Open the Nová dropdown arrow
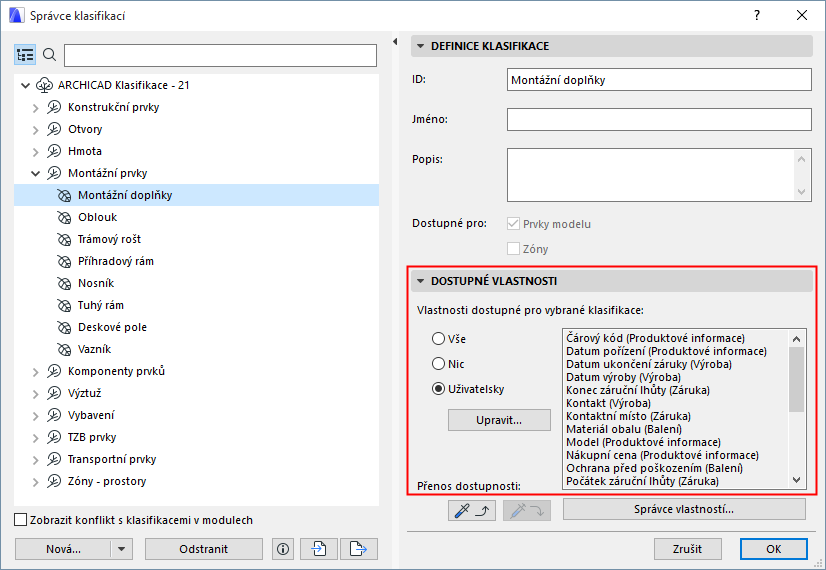This screenshot has height=570, width=826. tap(122, 549)
